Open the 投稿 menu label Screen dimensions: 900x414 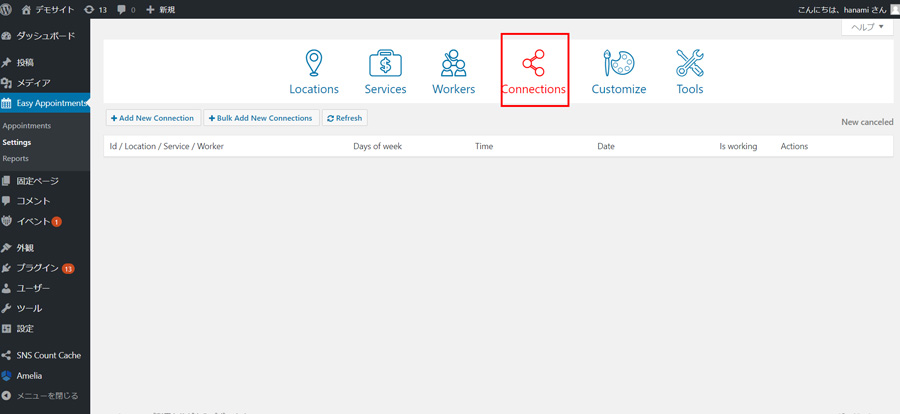(x=25, y=63)
